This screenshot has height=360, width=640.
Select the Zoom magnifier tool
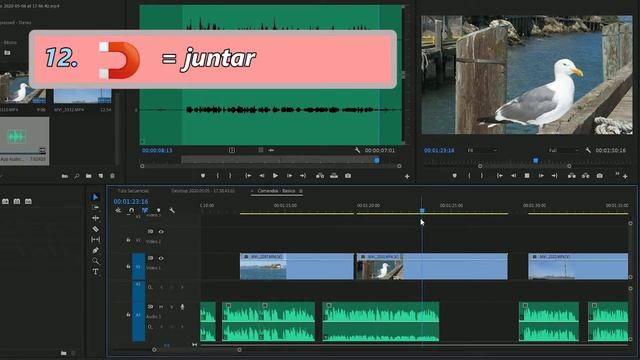pyautogui.click(x=95, y=261)
